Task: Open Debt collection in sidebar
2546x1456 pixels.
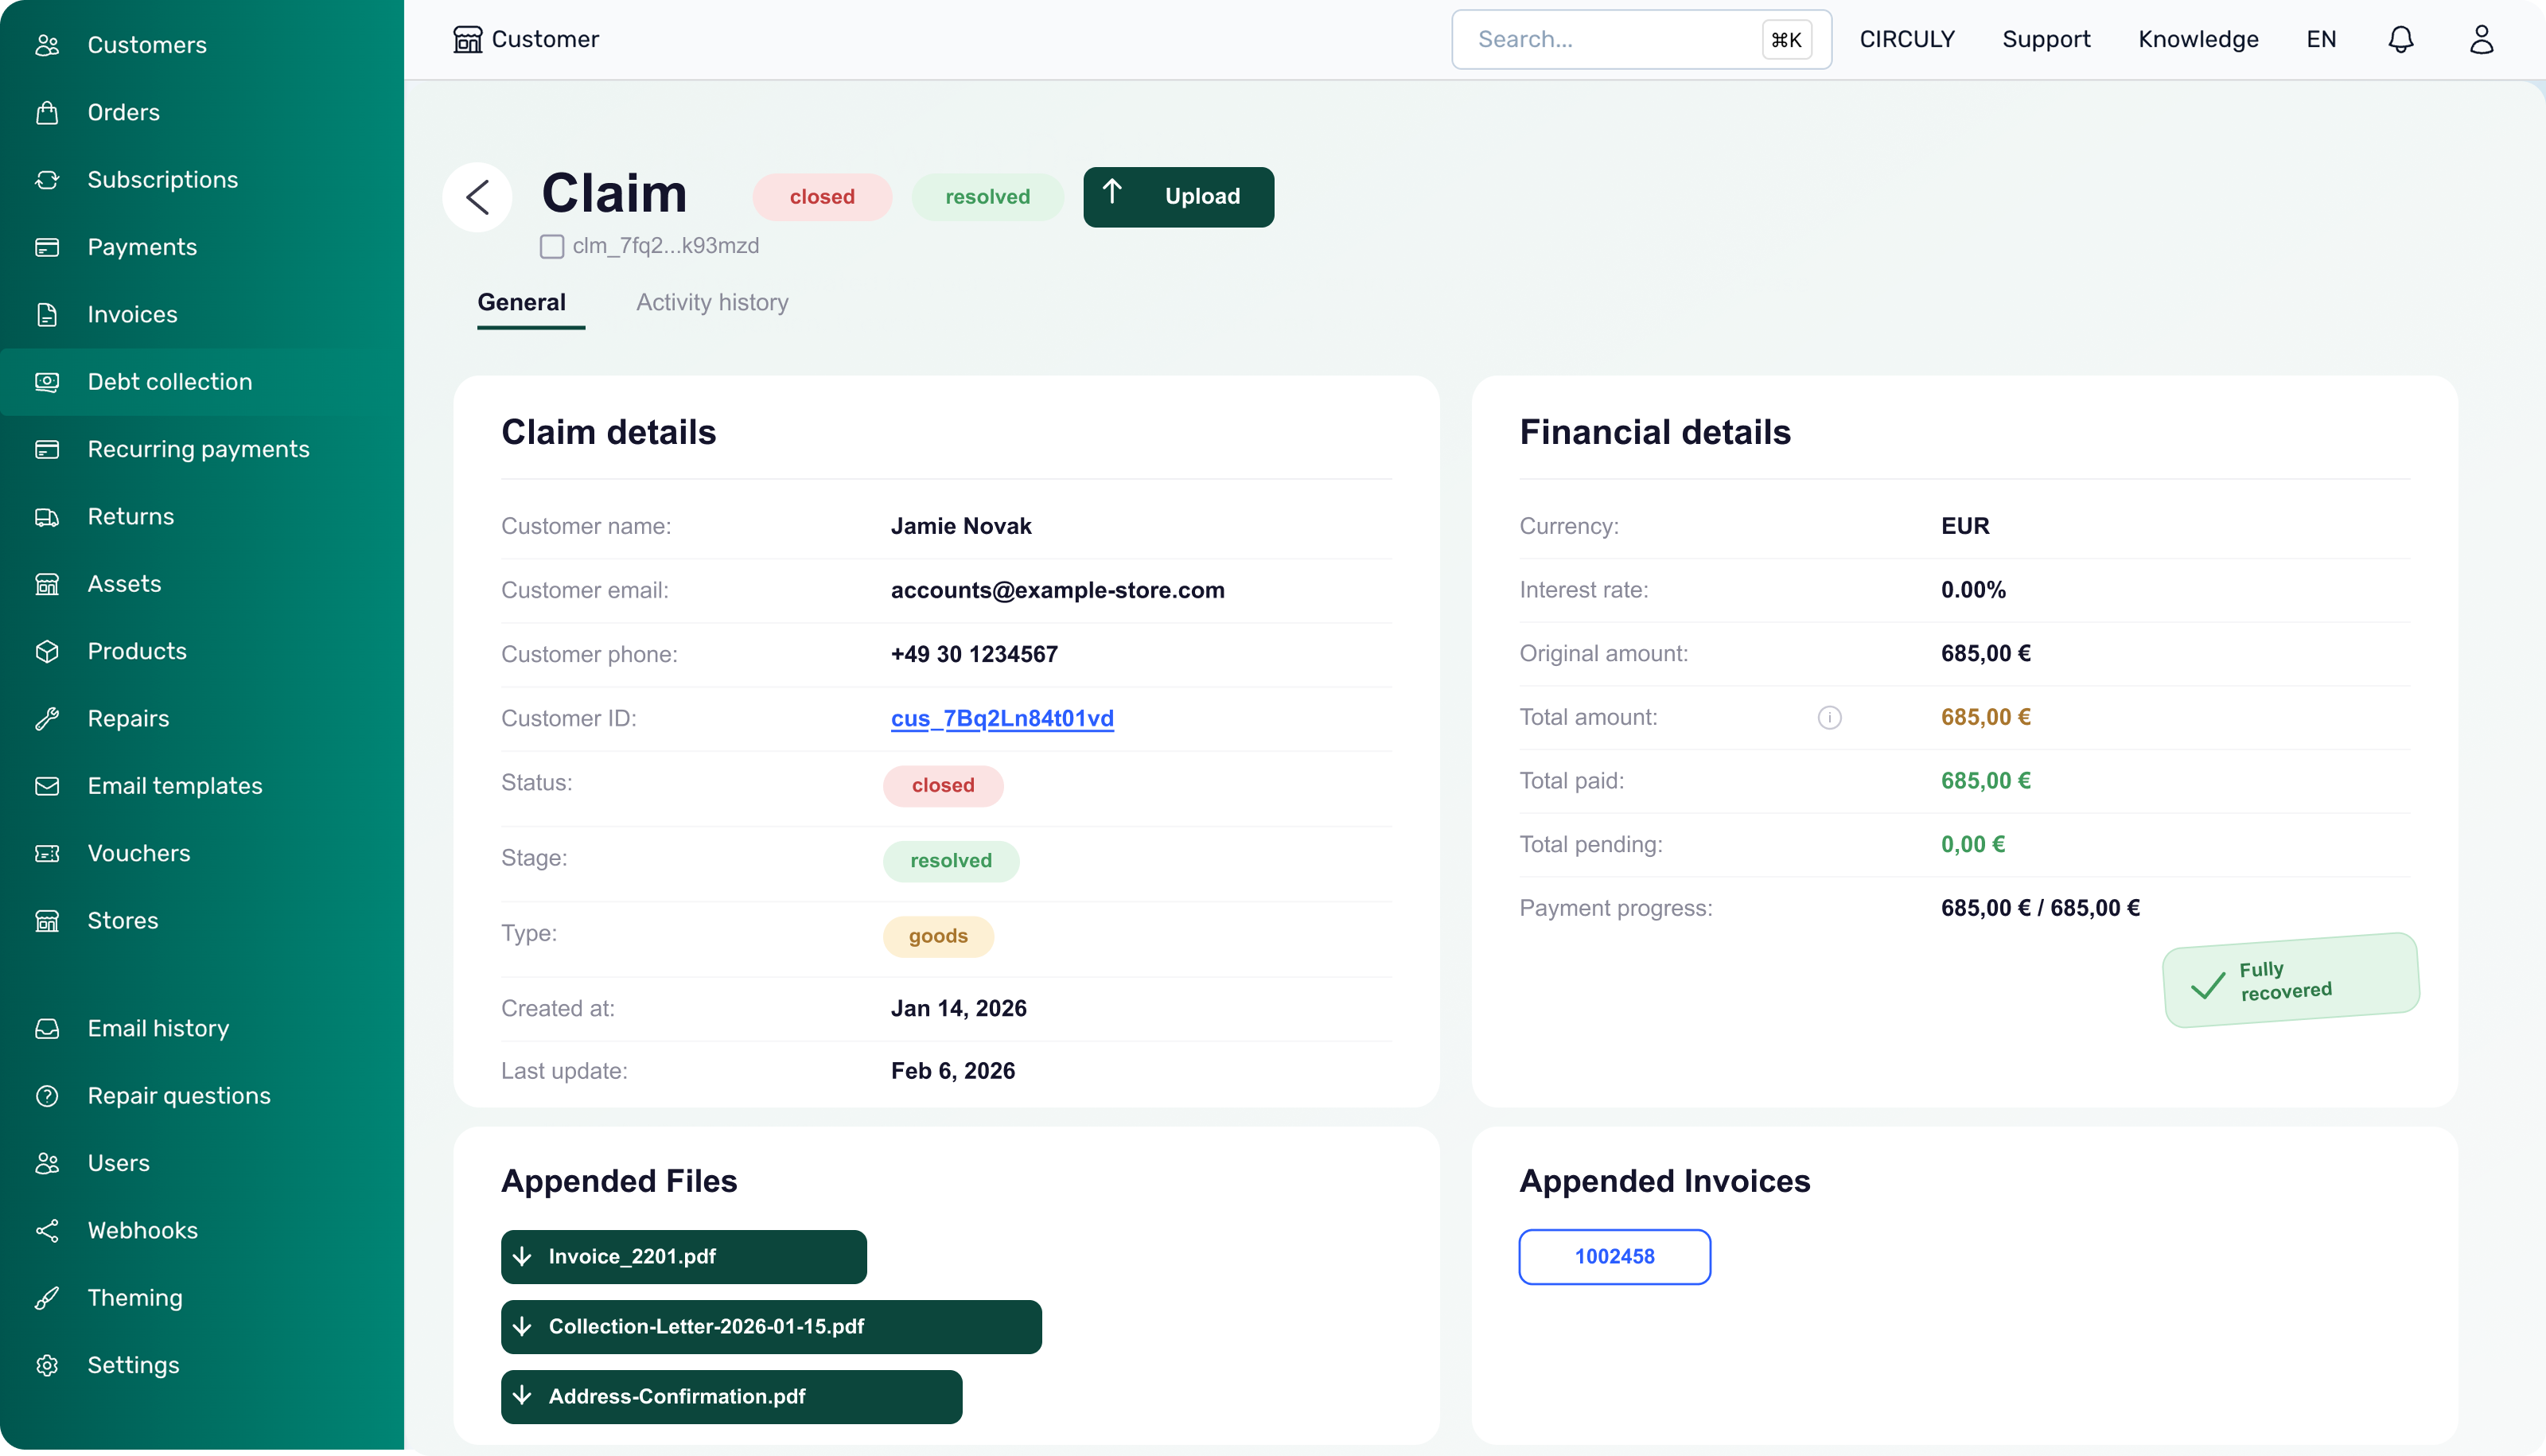Action: point(202,382)
